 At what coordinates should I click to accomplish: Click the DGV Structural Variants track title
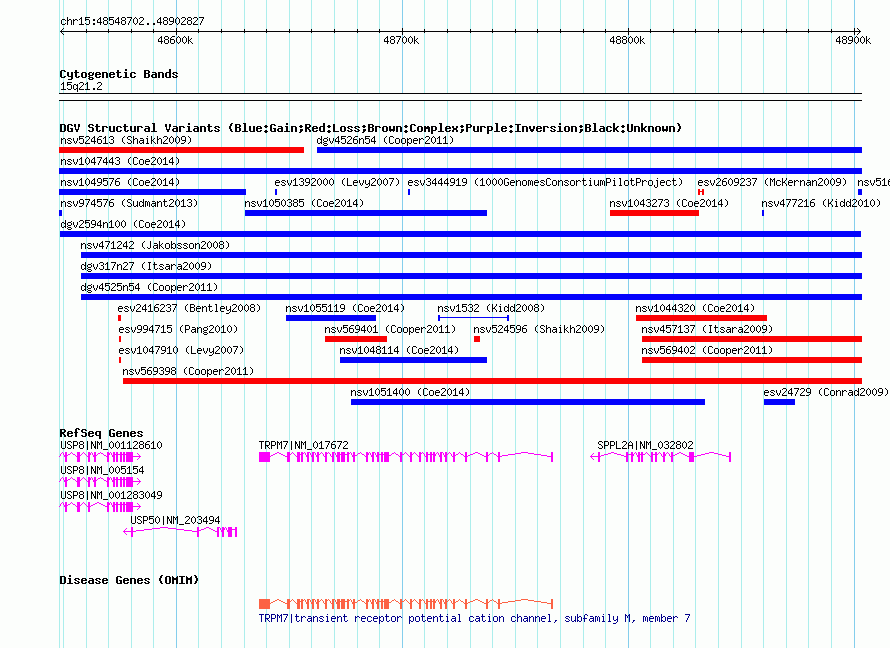pos(370,128)
